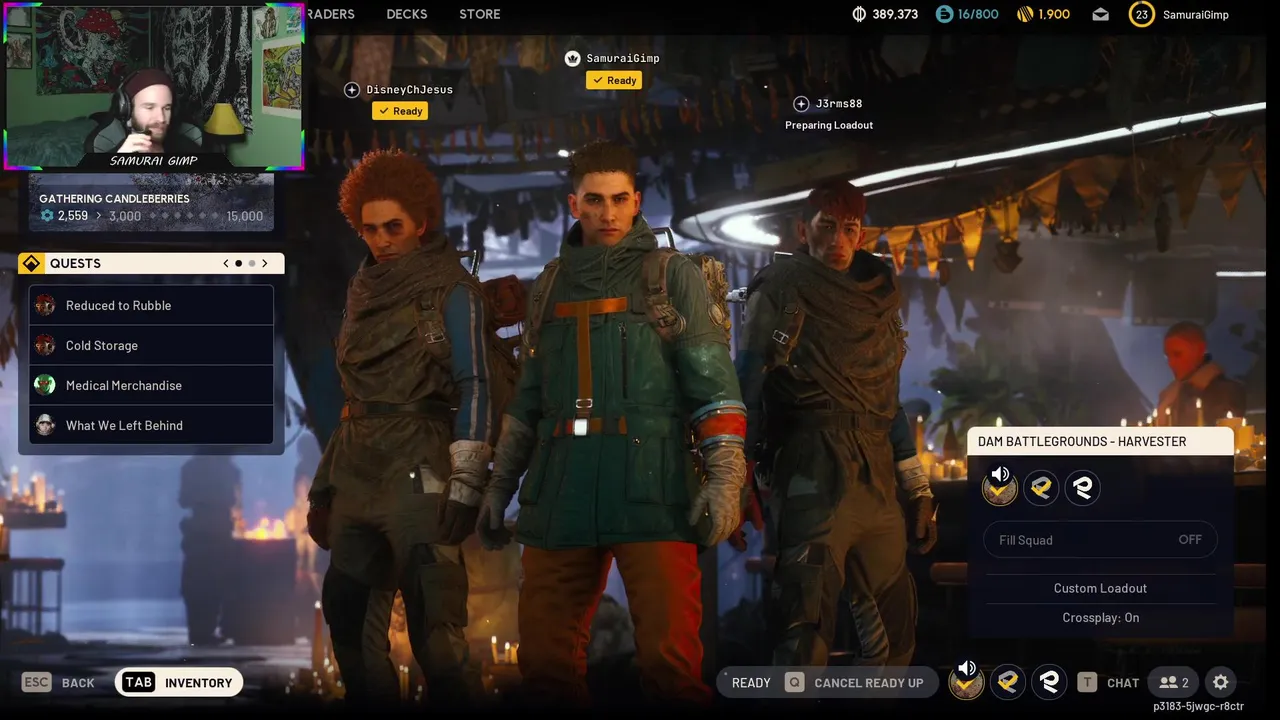Click the Samurai Gimp webcam overlay

tap(154, 86)
